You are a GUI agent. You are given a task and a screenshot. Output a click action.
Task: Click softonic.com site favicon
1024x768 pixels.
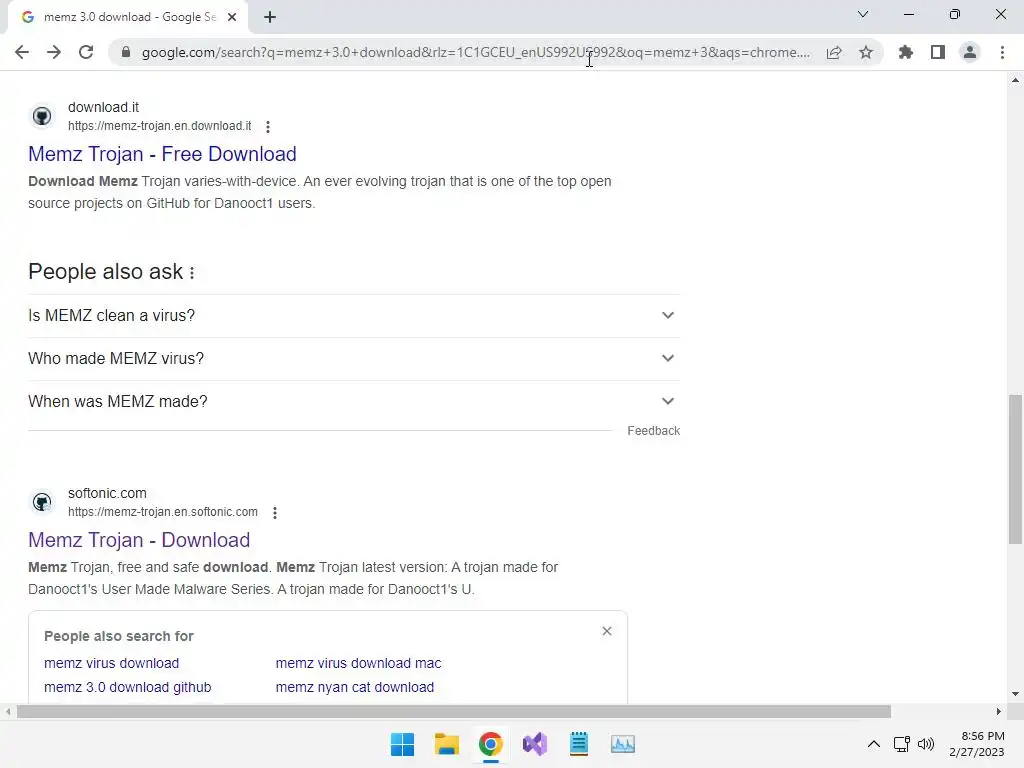pos(42,502)
